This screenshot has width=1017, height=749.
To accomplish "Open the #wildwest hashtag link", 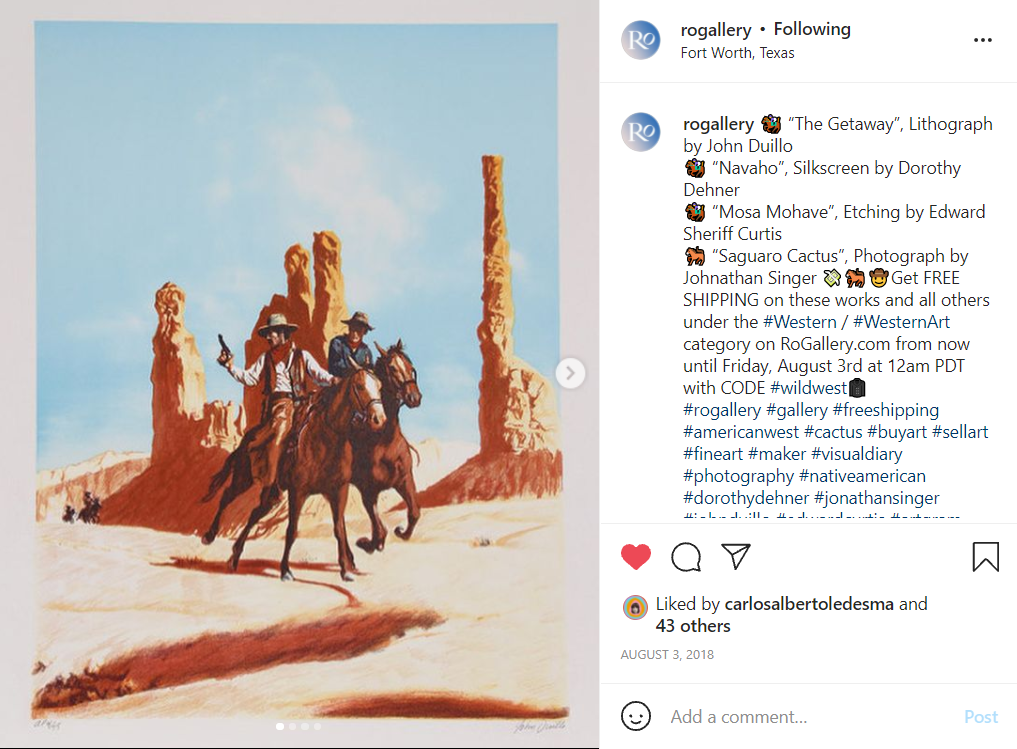I will (808, 388).
